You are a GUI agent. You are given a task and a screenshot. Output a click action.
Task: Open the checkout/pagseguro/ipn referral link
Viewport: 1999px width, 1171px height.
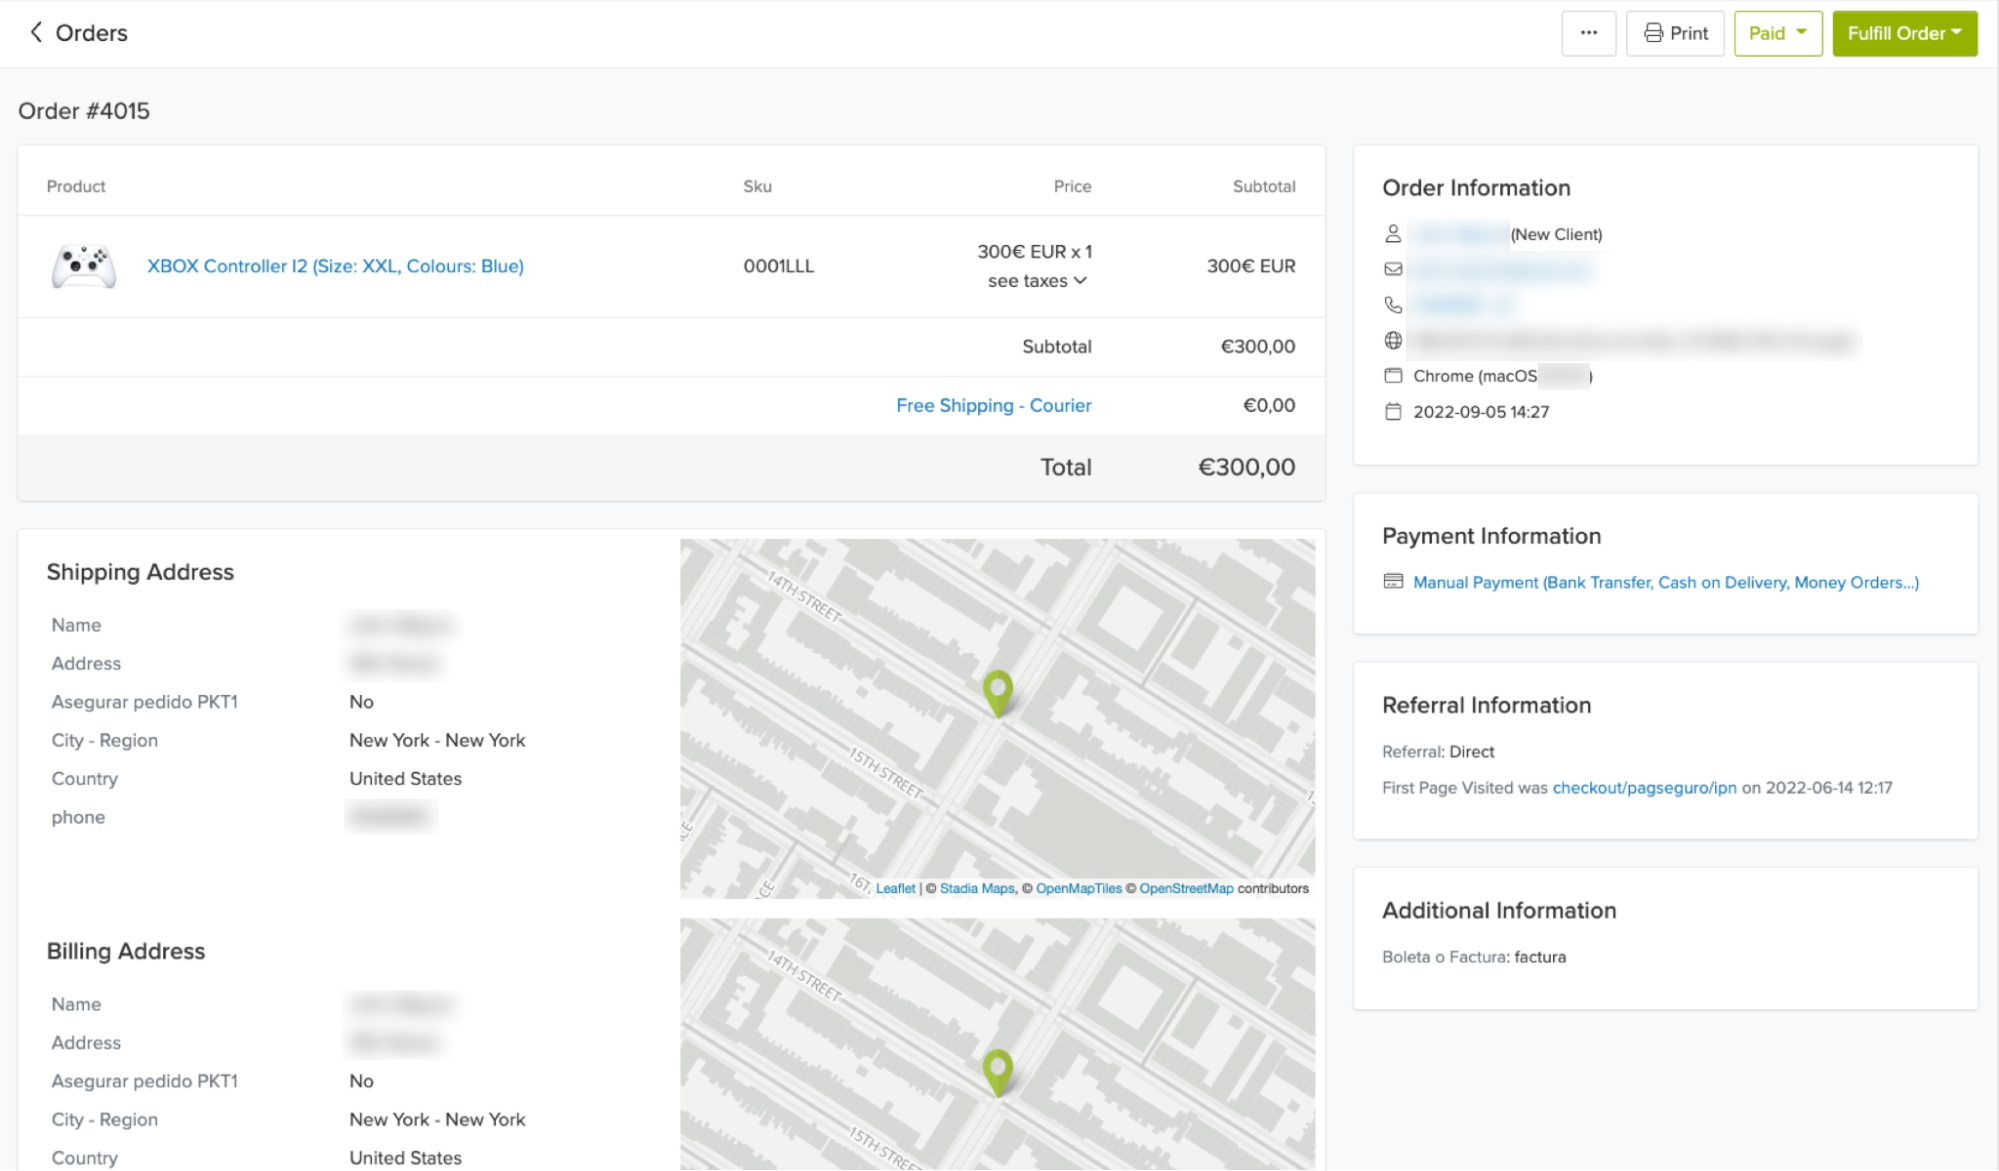[x=1644, y=787]
